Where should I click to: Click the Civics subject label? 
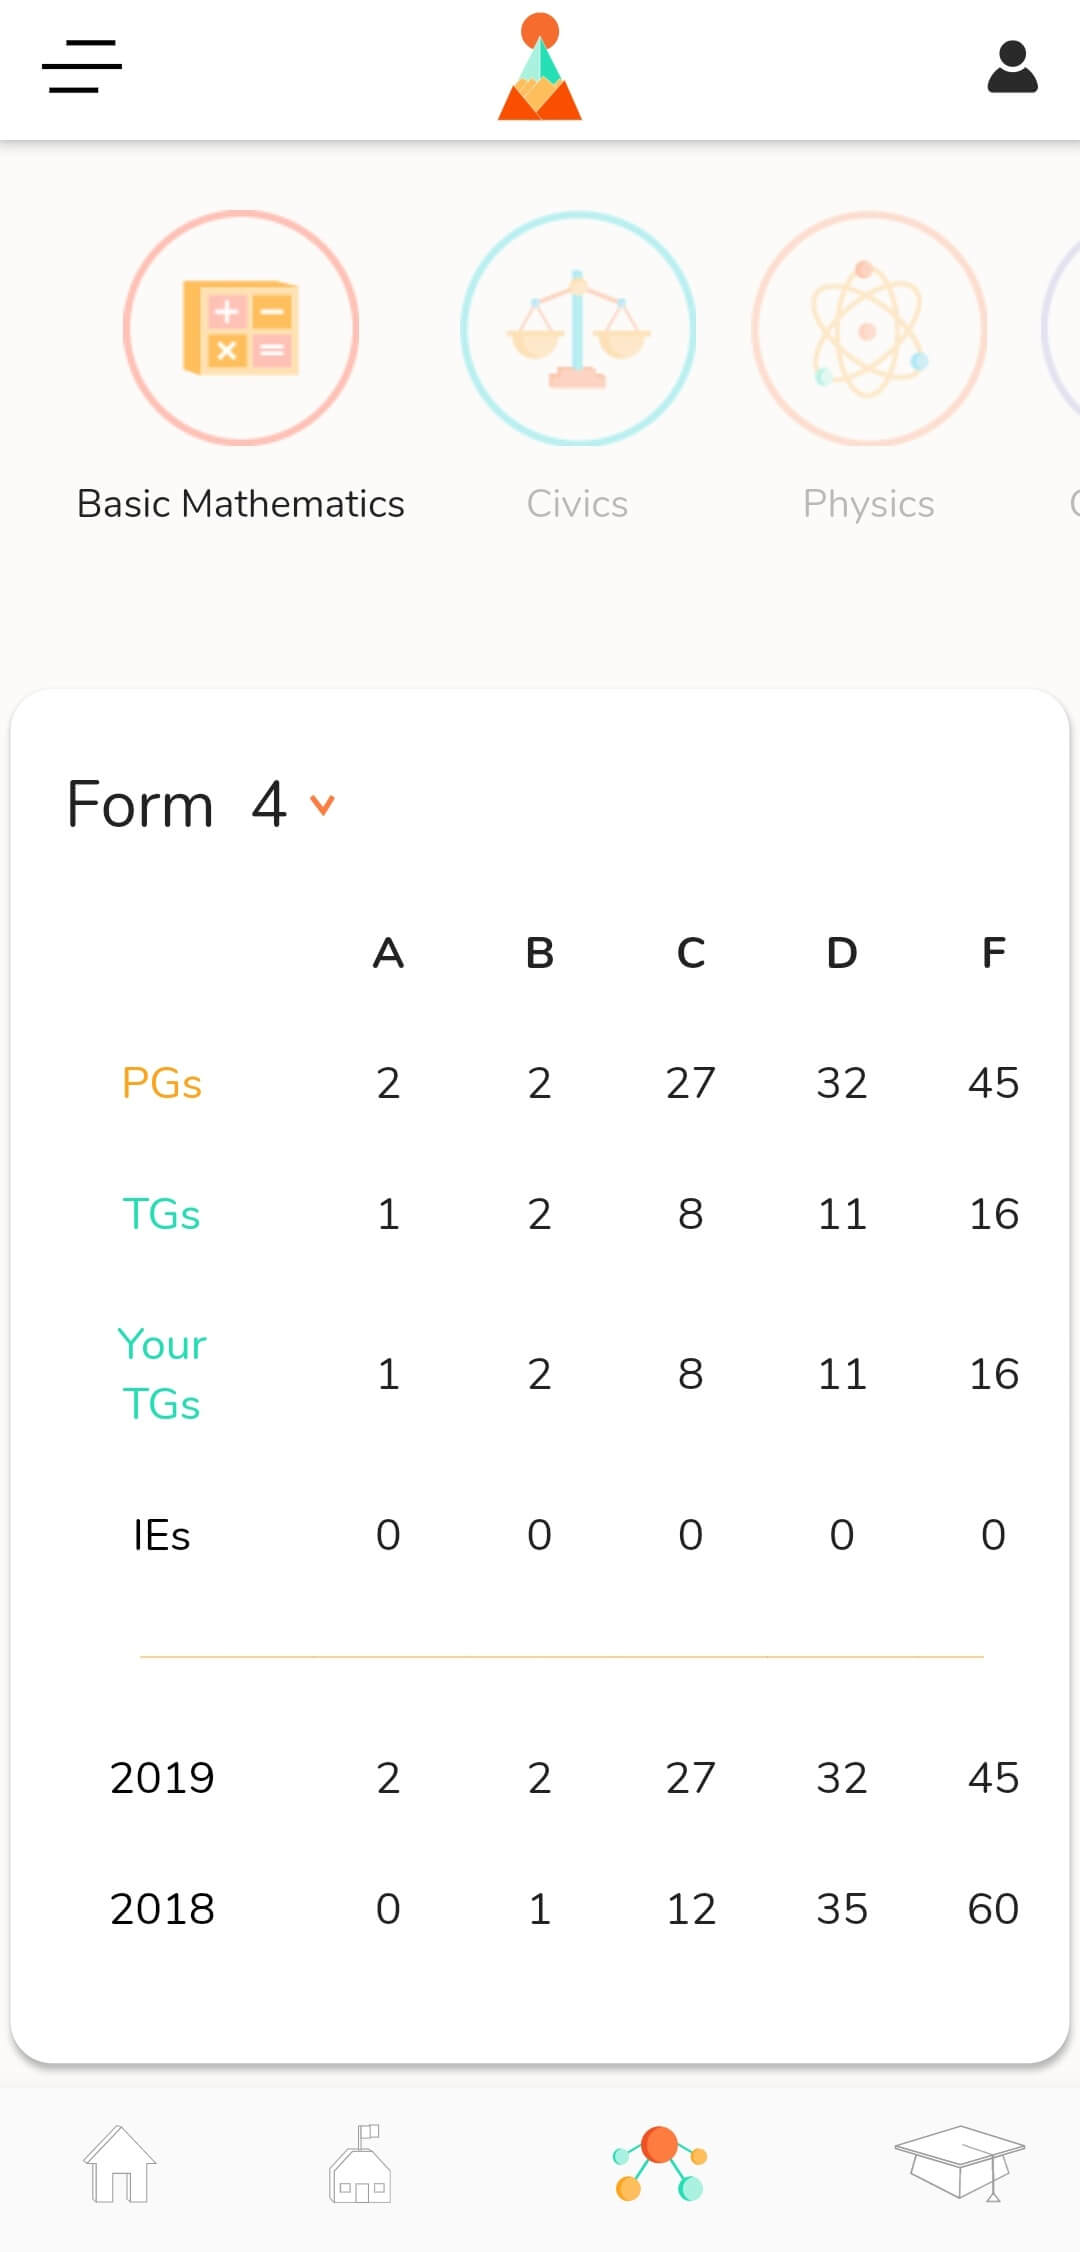coord(578,504)
